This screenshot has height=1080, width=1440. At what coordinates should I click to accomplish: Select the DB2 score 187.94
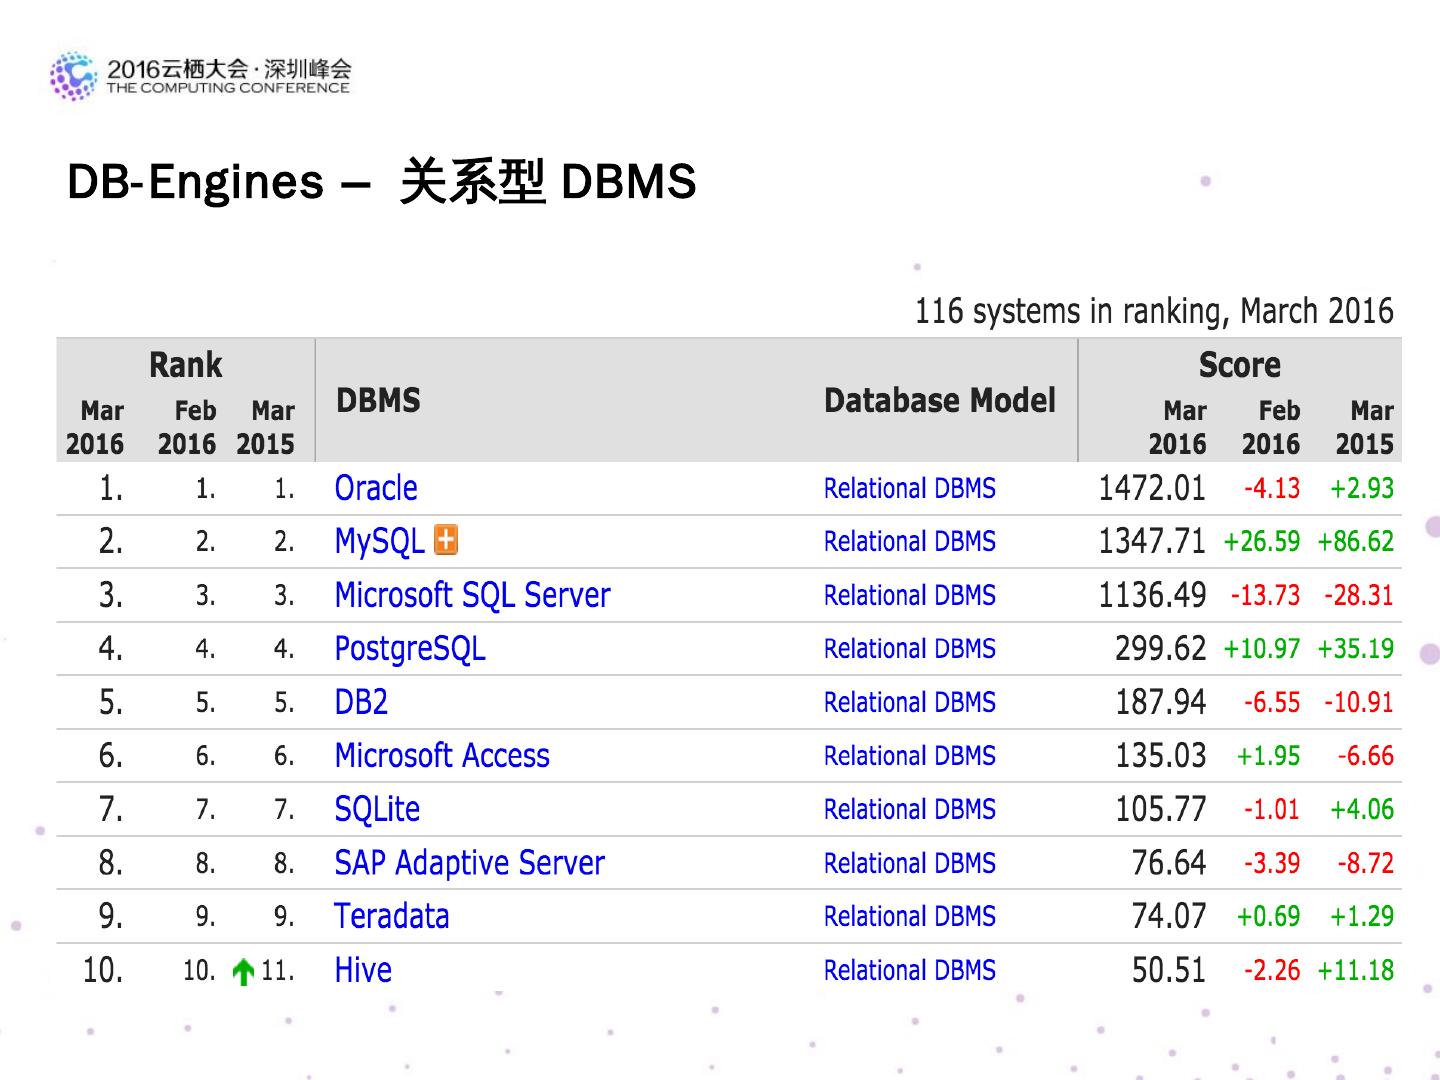click(1161, 702)
